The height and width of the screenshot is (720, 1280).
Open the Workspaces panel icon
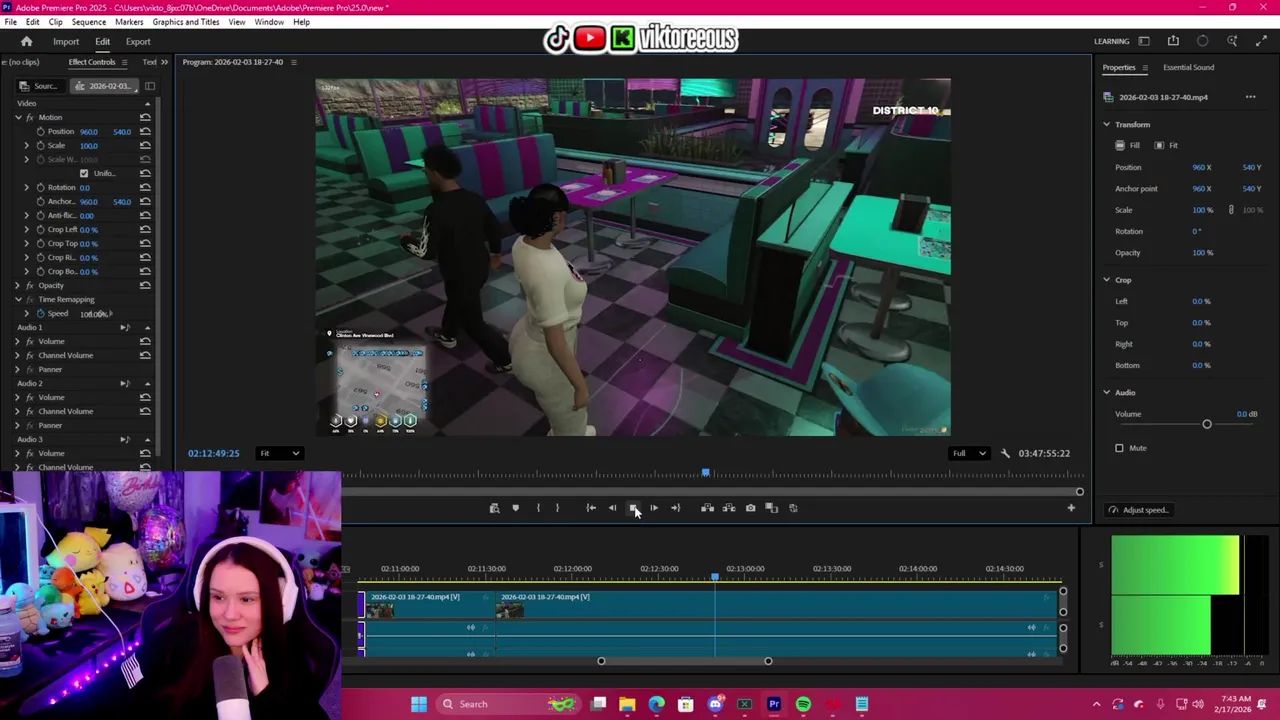(1144, 41)
